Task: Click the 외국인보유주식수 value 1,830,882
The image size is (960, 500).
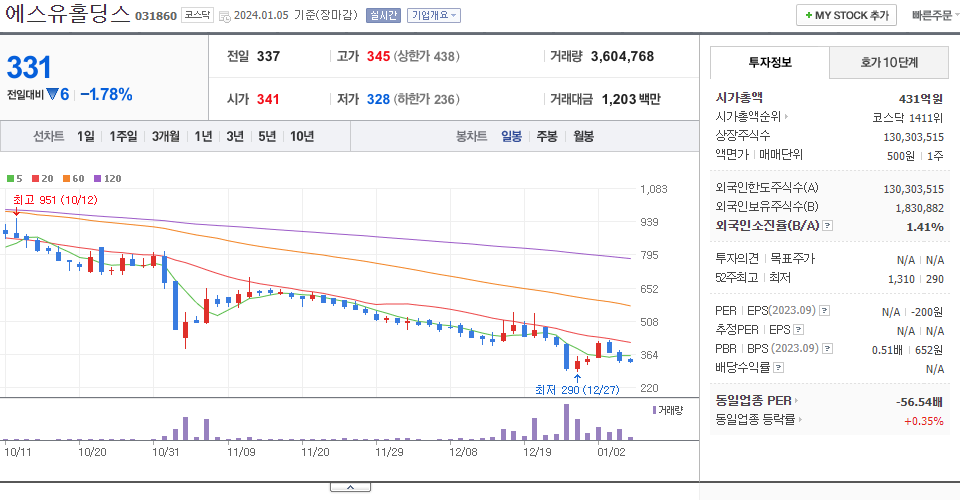Action: [x=920, y=208]
